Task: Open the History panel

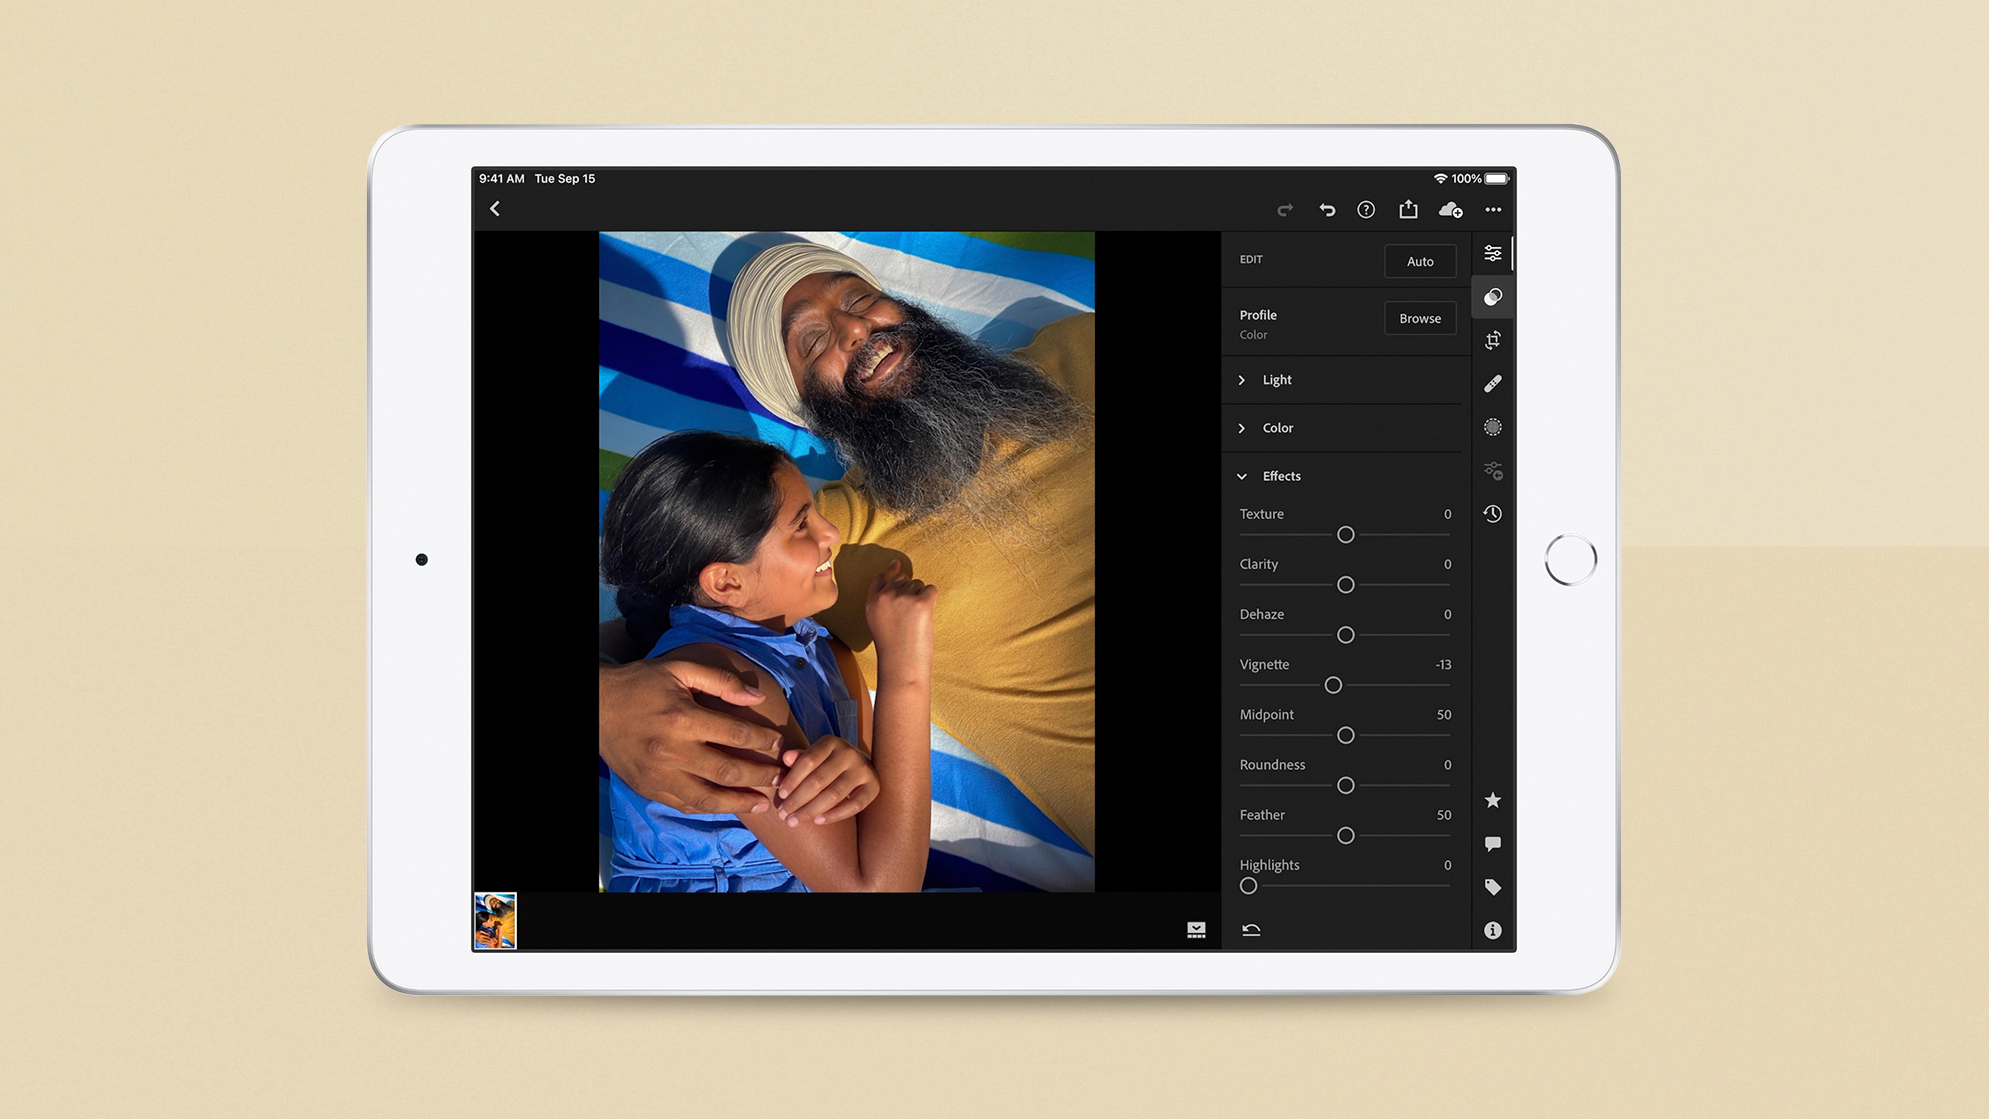Action: point(1493,512)
